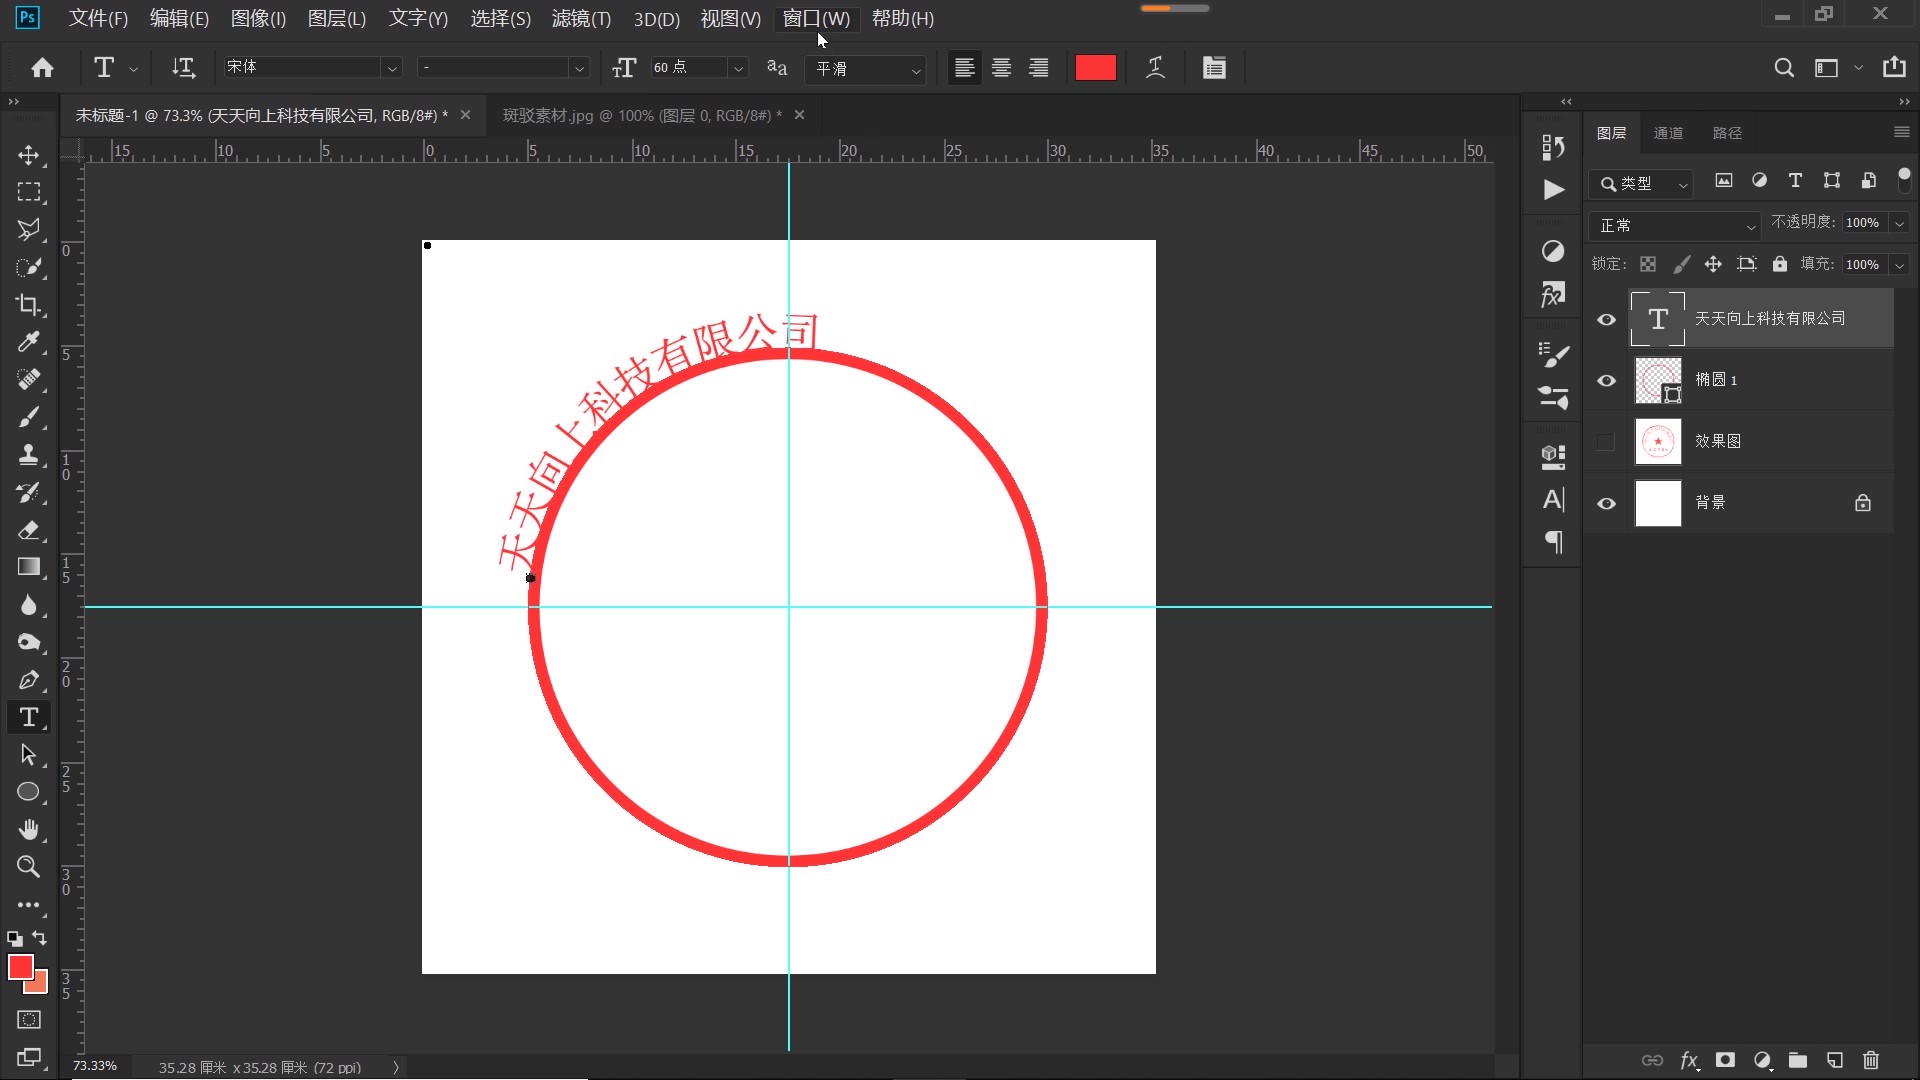Screen dimensions: 1920x1080
Task: Click the center text alignment icon
Action: tap(1001, 67)
